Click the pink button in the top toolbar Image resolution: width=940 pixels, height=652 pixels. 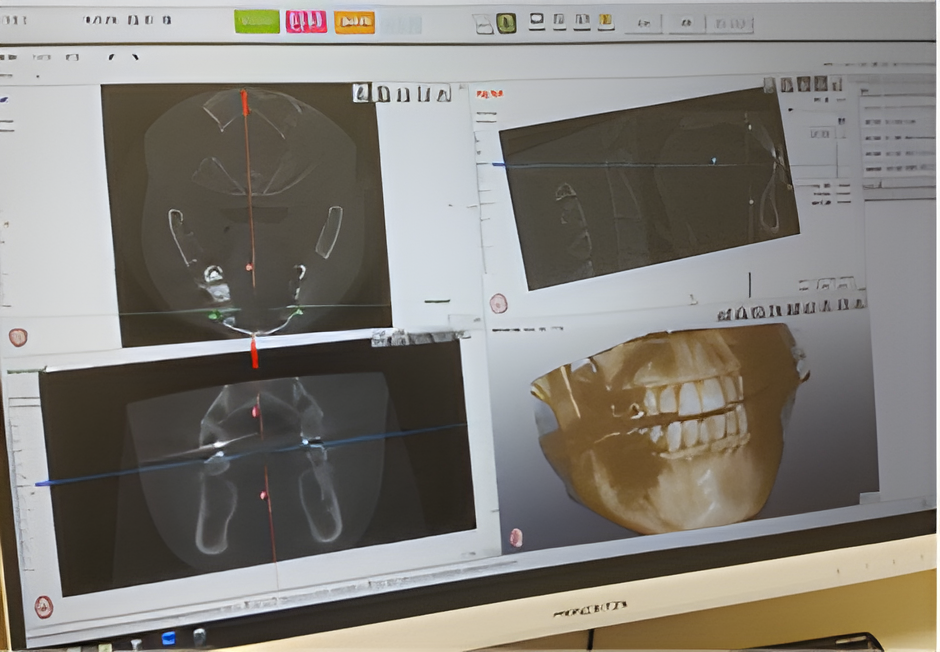pos(306,22)
